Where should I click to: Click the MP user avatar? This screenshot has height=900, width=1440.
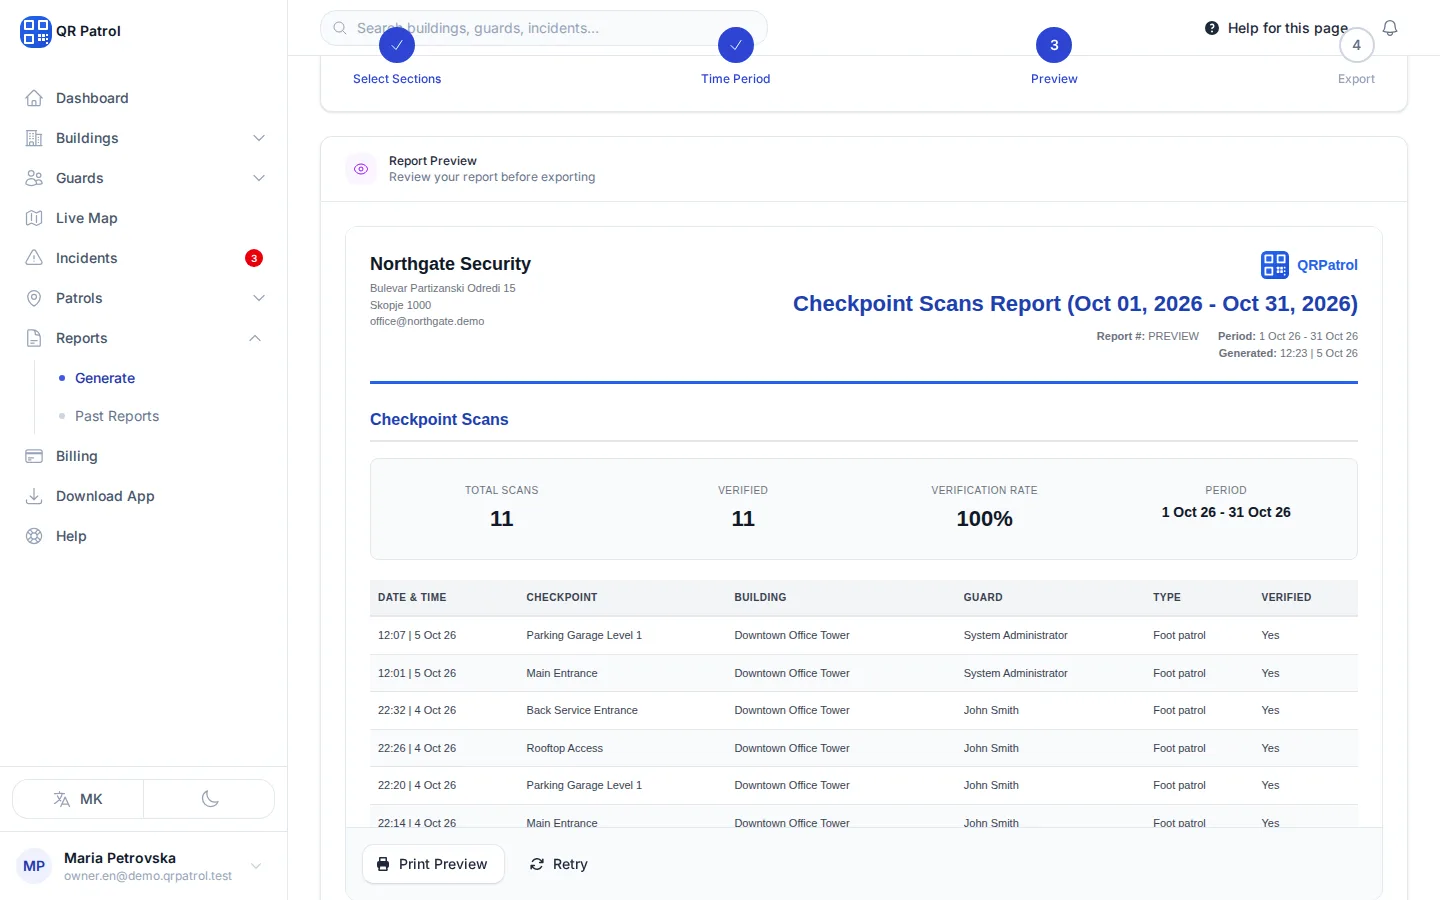pos(34,866)
